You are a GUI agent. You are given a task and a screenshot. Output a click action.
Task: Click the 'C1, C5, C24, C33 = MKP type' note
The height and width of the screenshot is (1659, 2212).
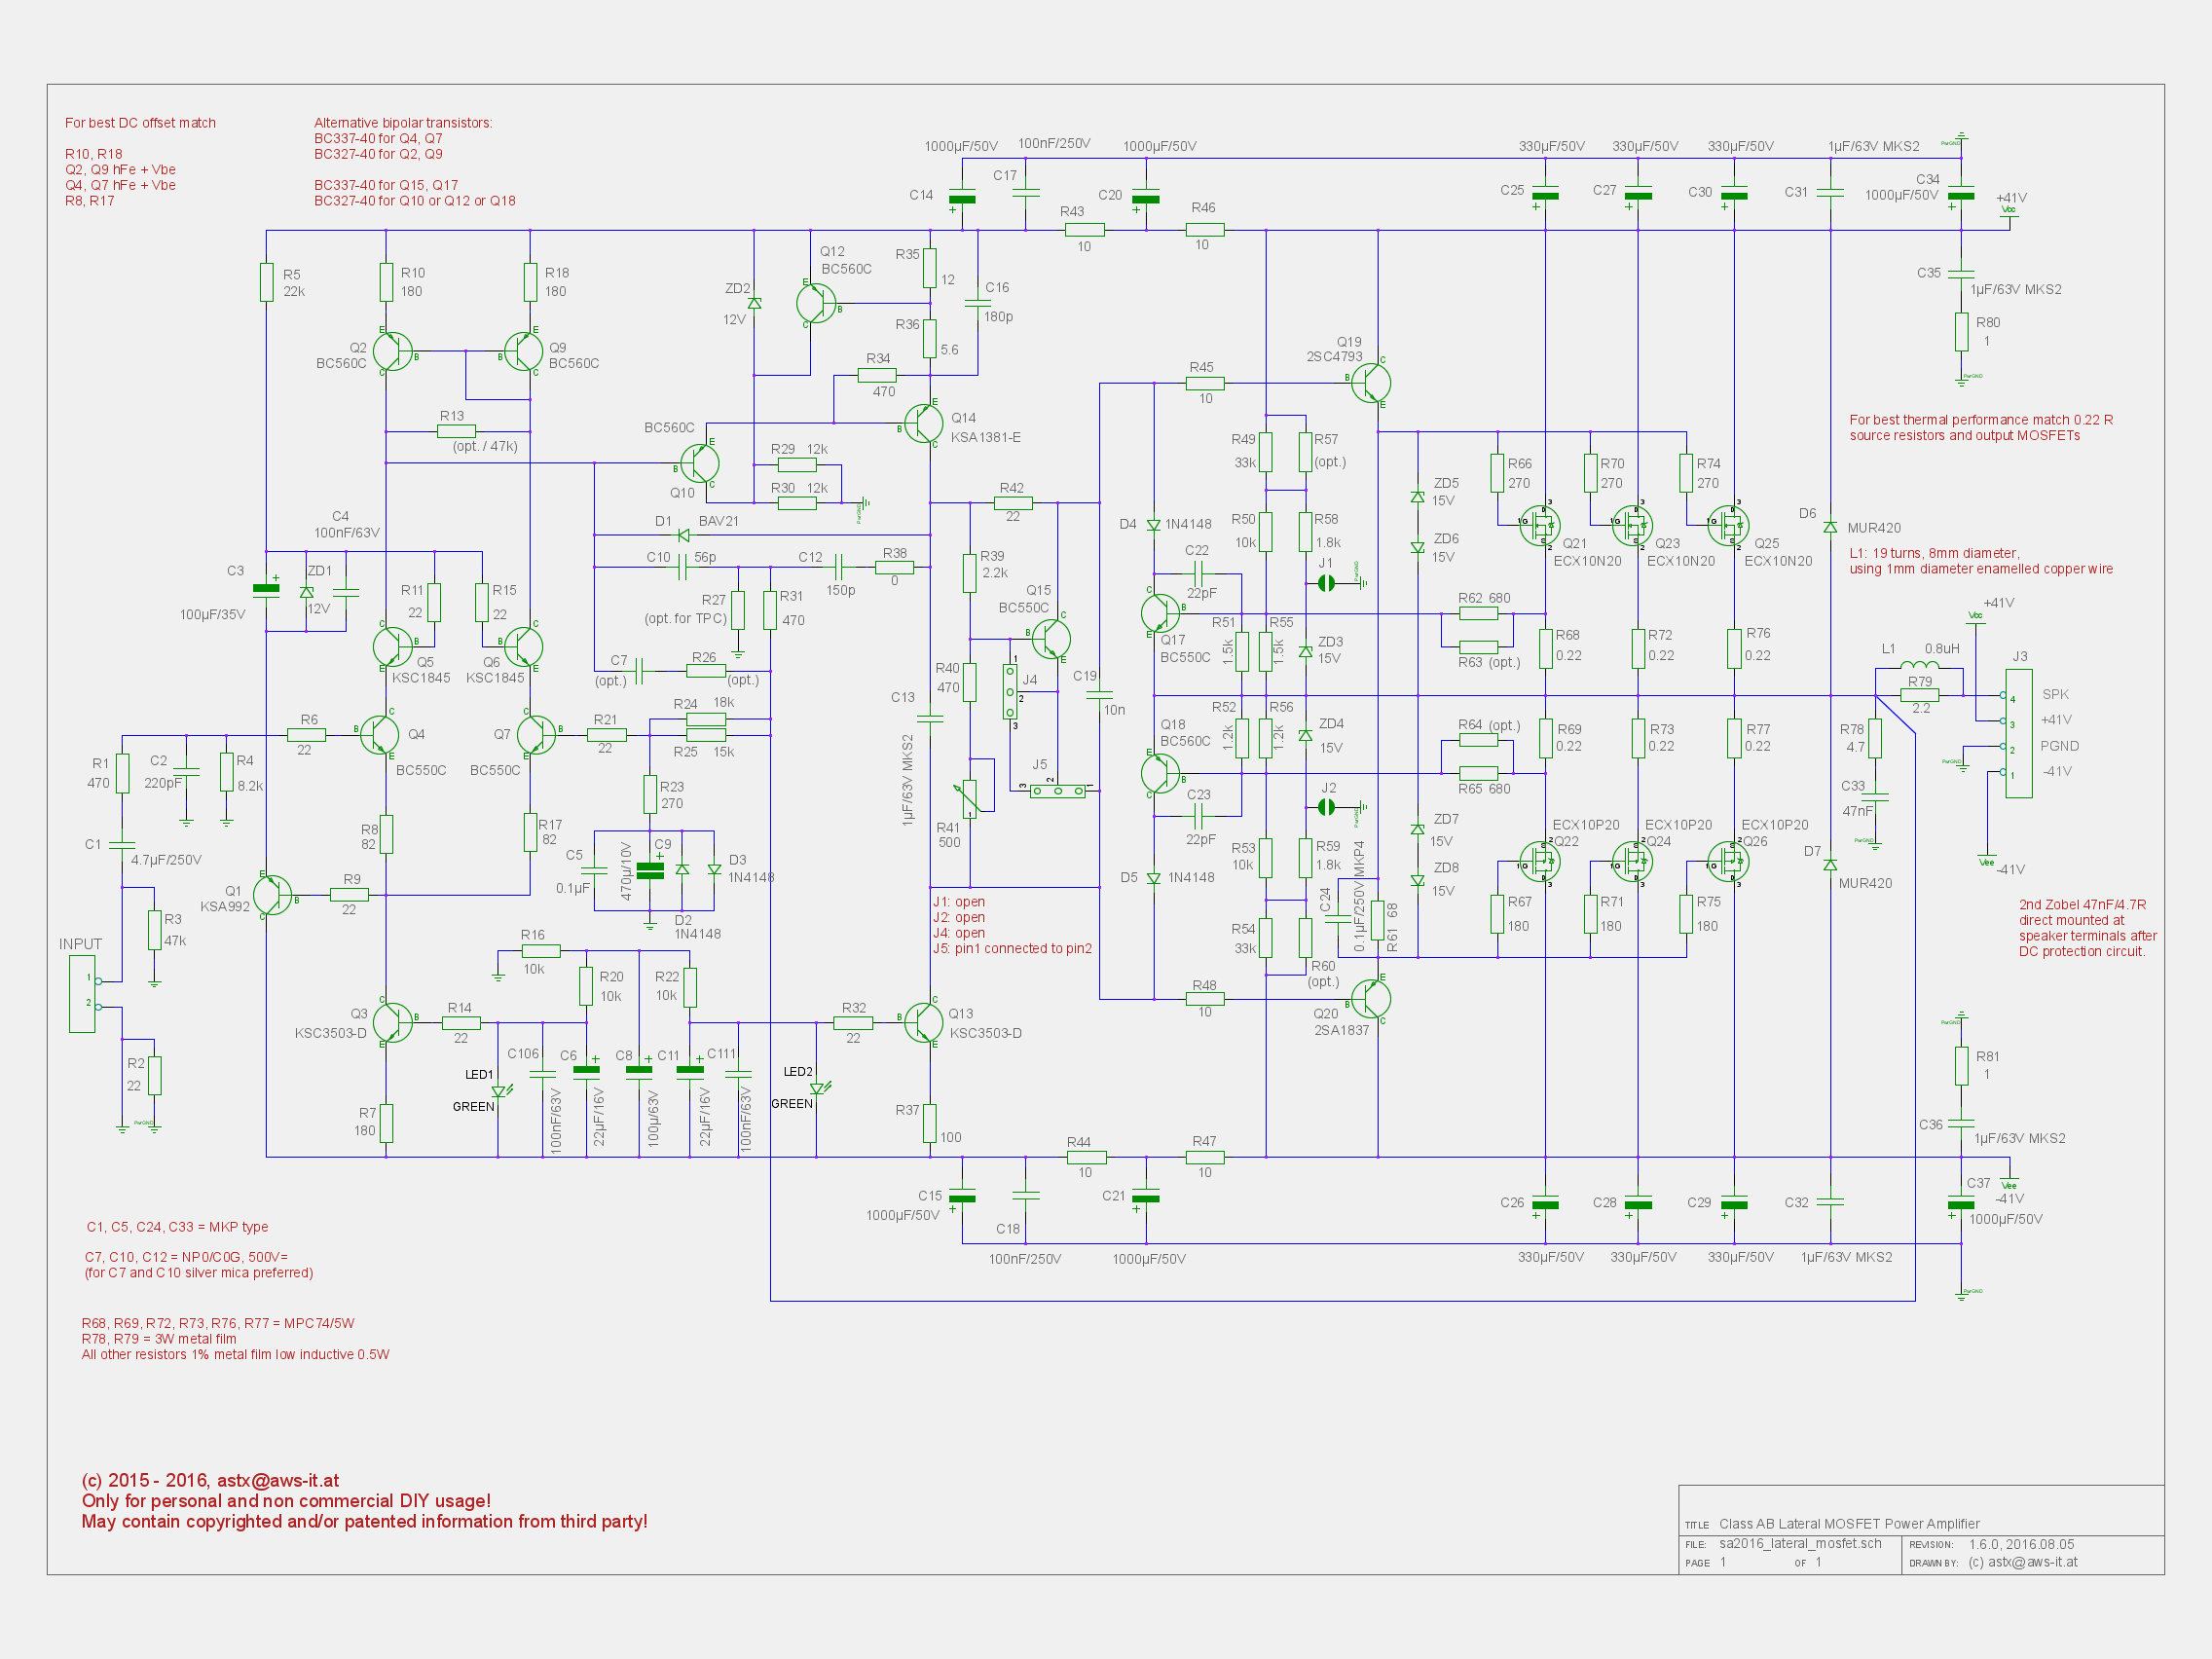(177, 1227)
